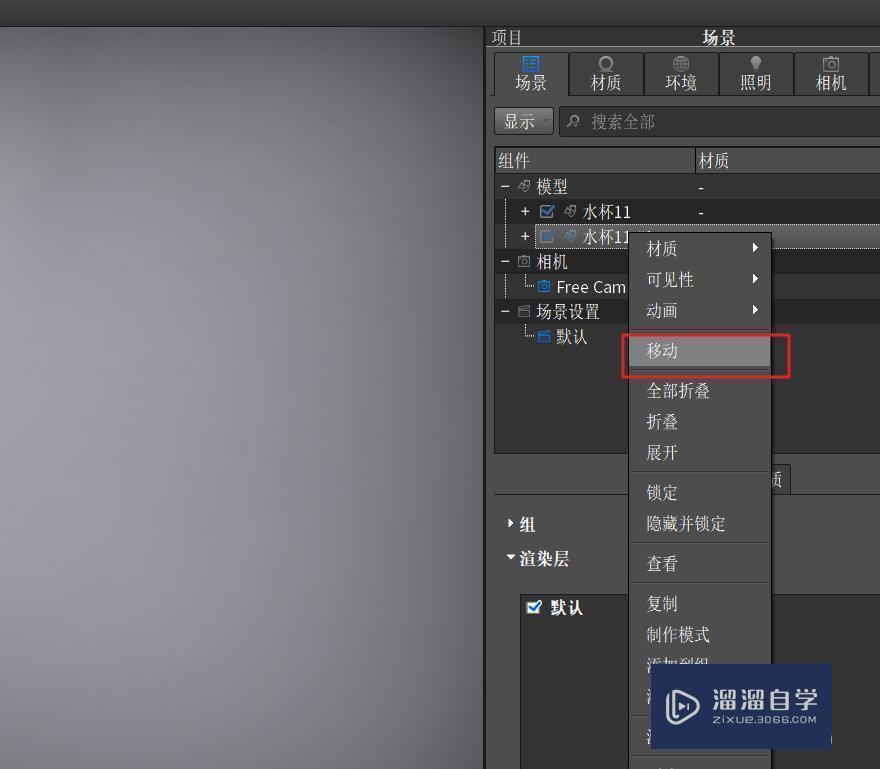Choose 移动 from the context menu
This screenshot has width=880, height=769.
(x=663, y=351)
